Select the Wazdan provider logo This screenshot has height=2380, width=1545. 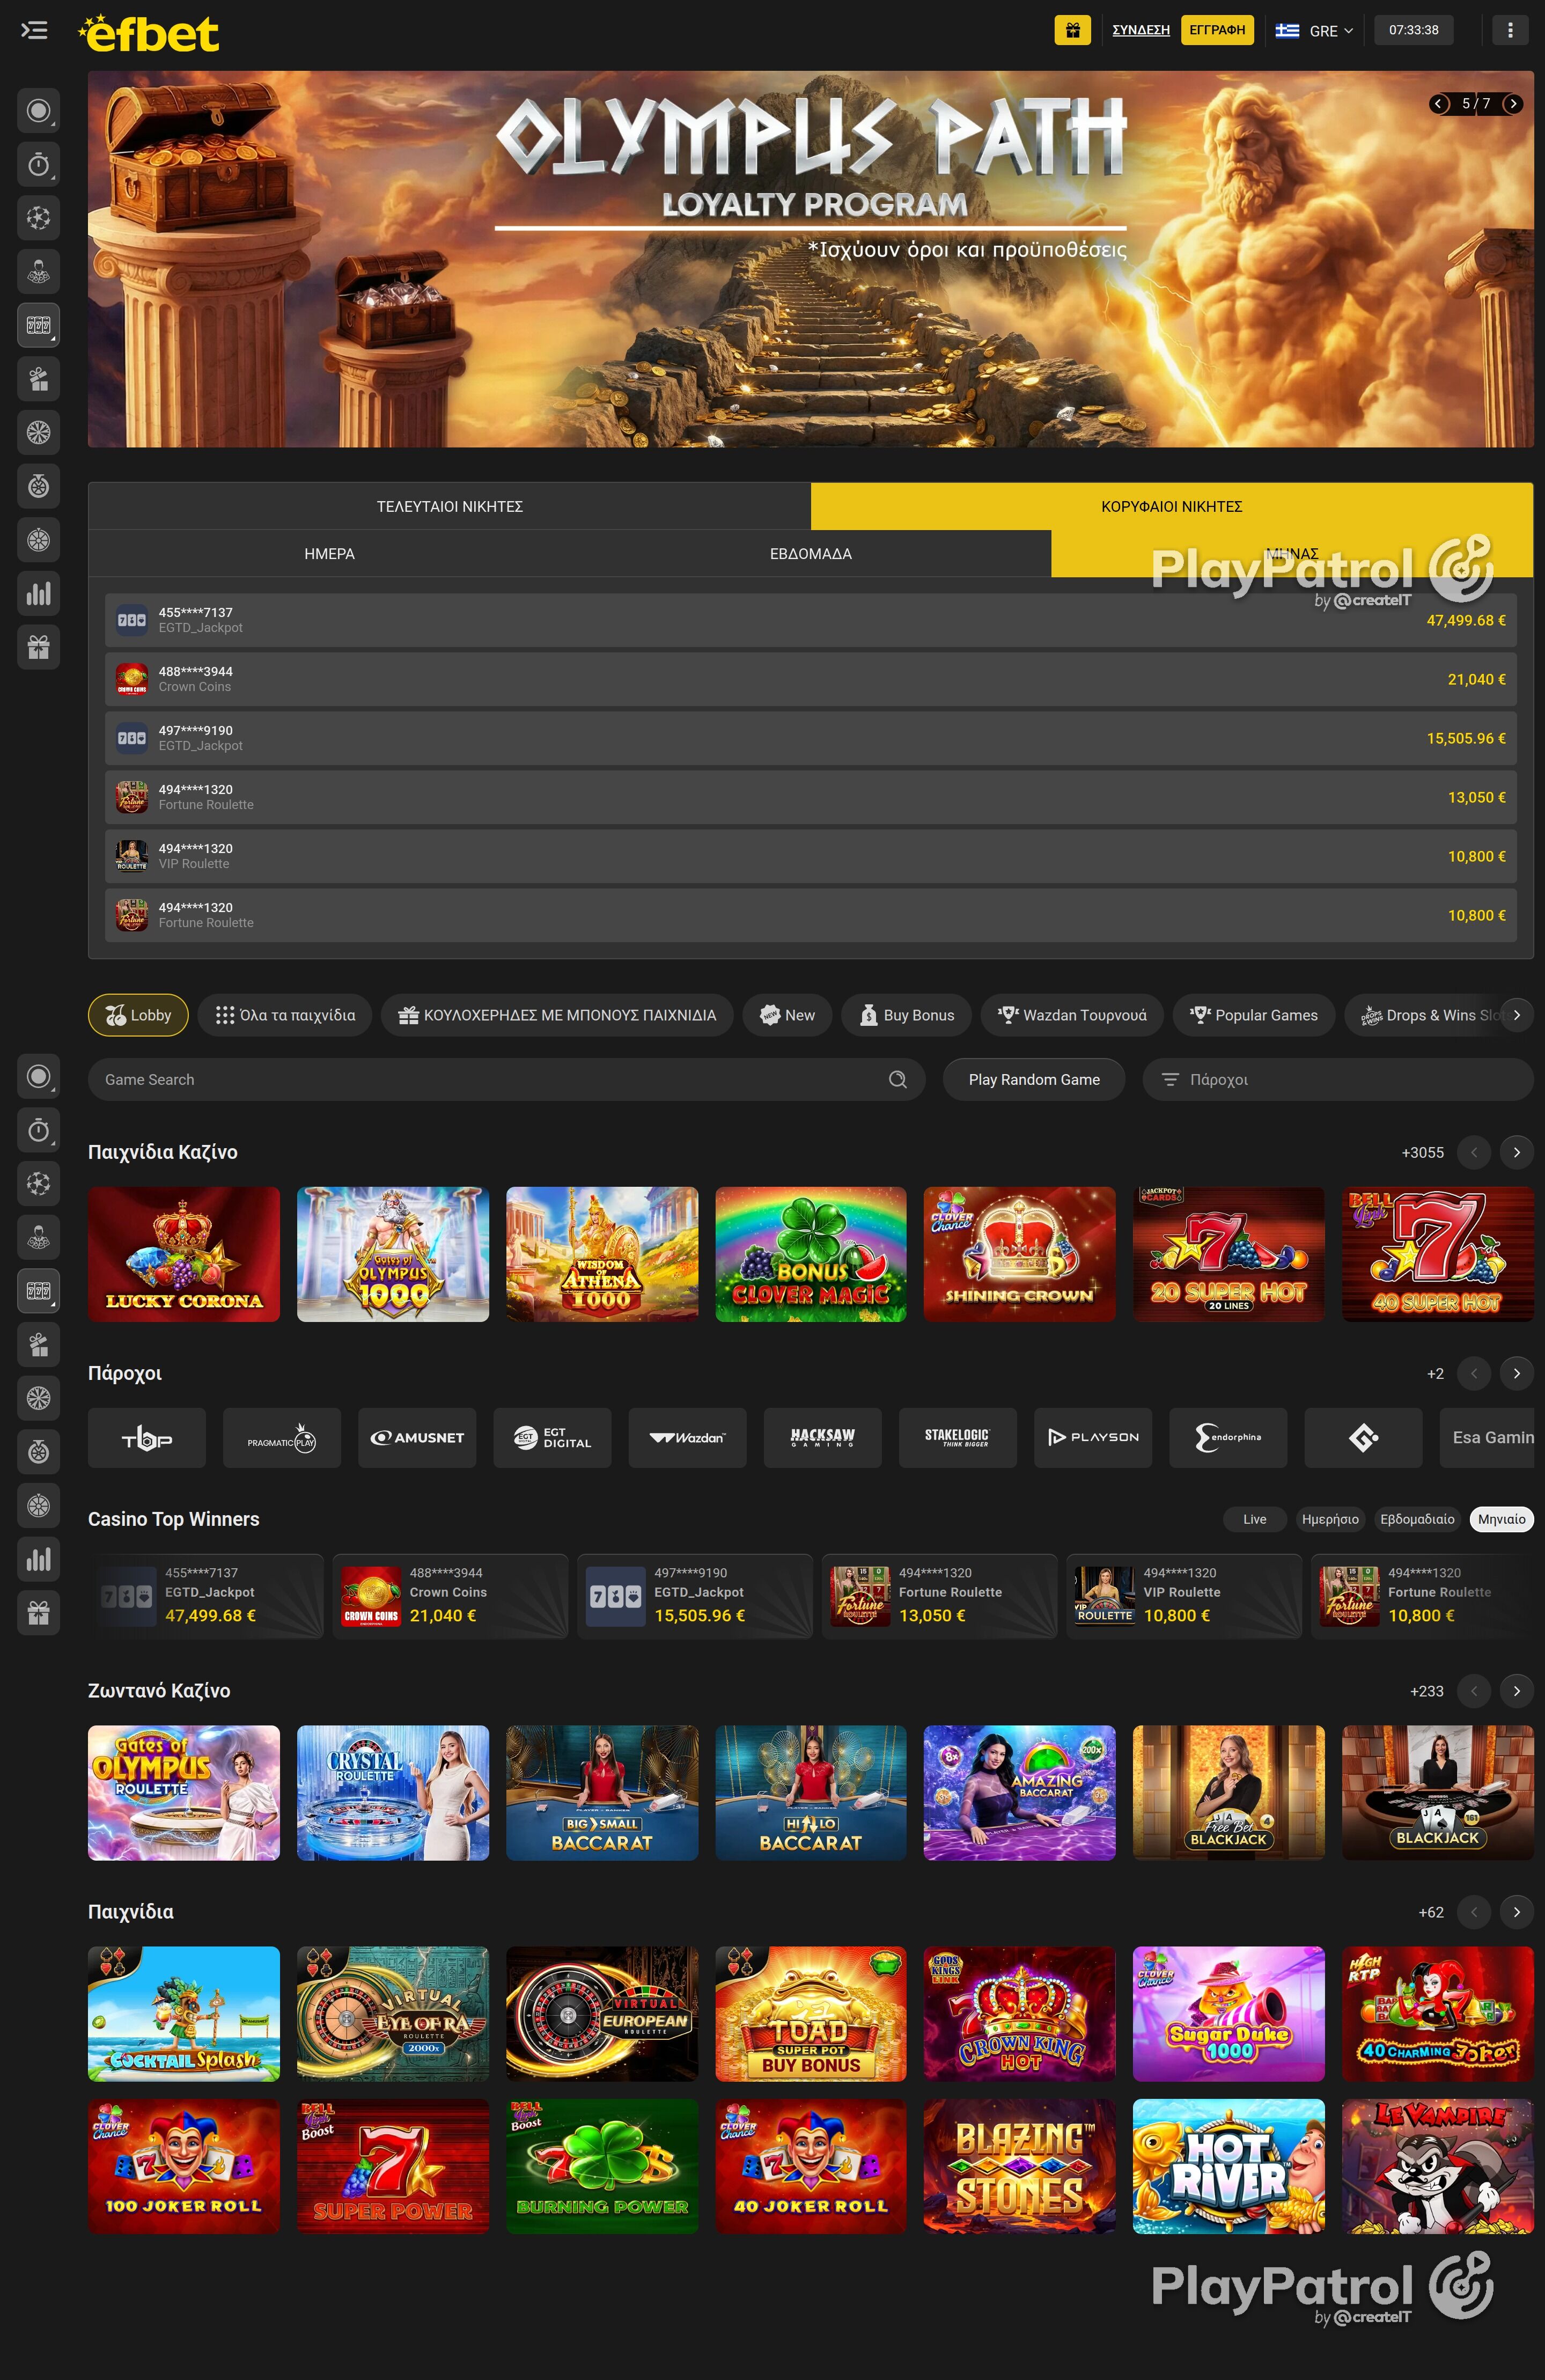click(687, 1438)
